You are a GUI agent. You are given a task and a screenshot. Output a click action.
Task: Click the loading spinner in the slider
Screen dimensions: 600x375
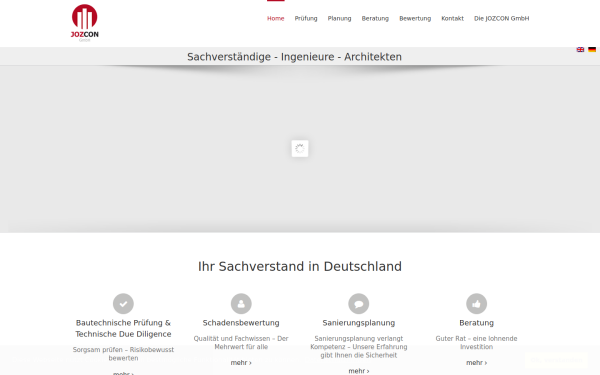(300, 148)
